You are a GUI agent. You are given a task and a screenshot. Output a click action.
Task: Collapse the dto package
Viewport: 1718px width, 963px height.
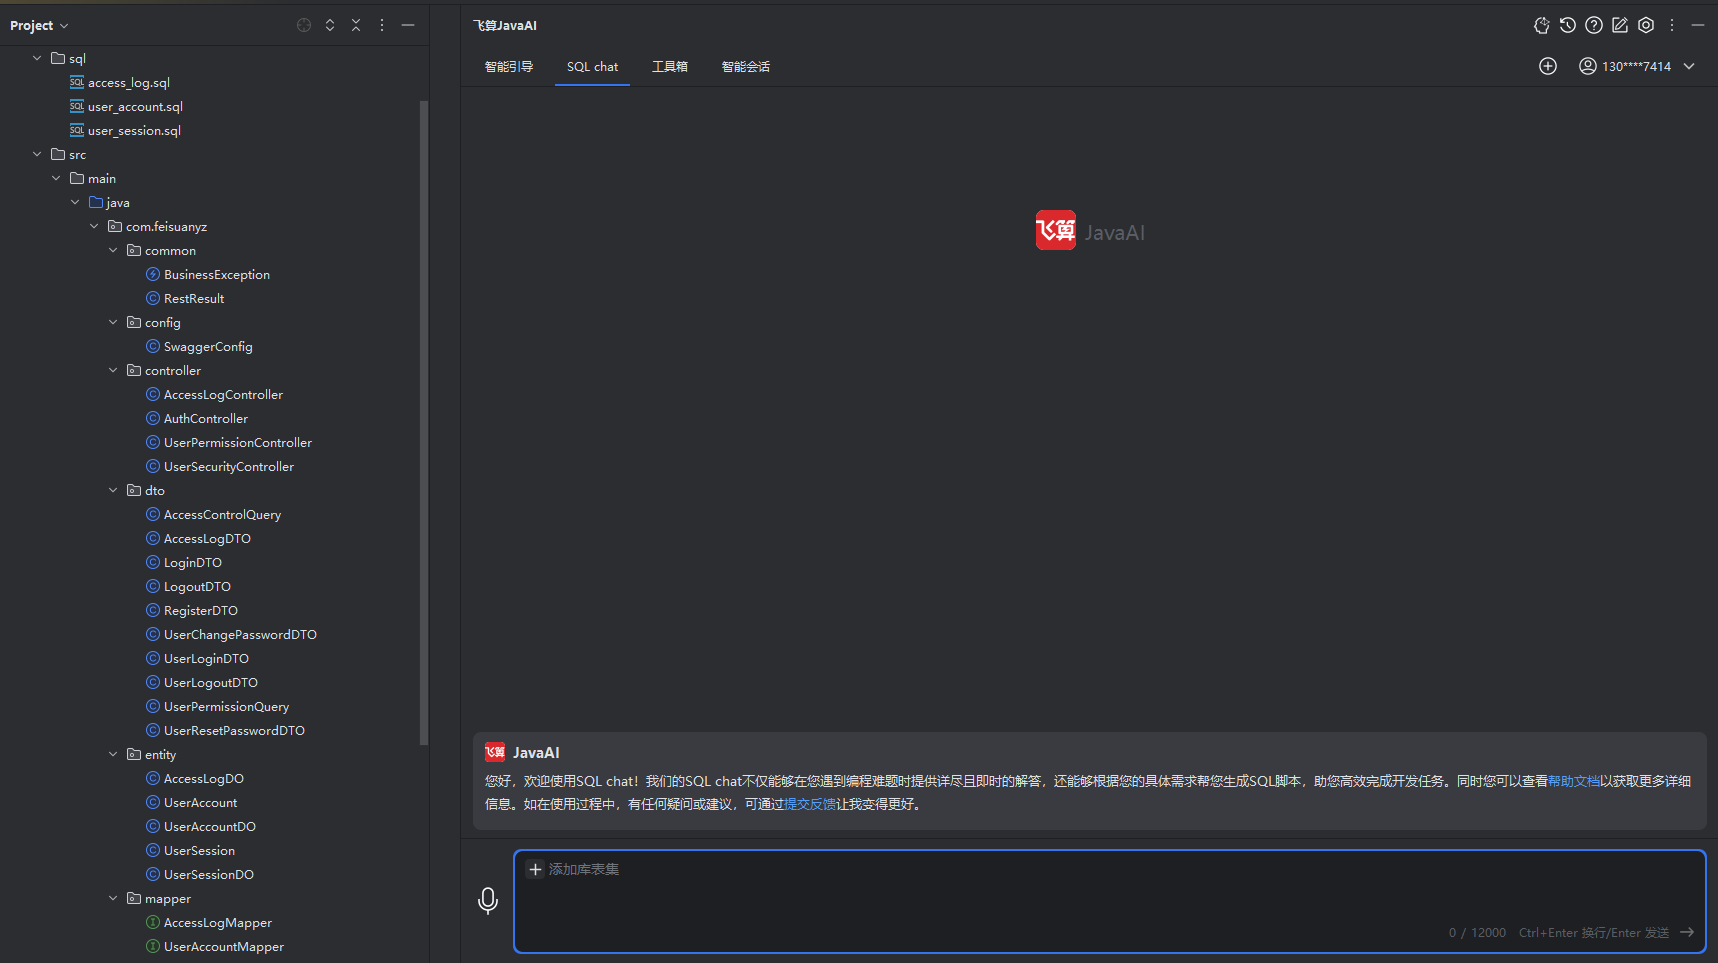tap(113, 490)
